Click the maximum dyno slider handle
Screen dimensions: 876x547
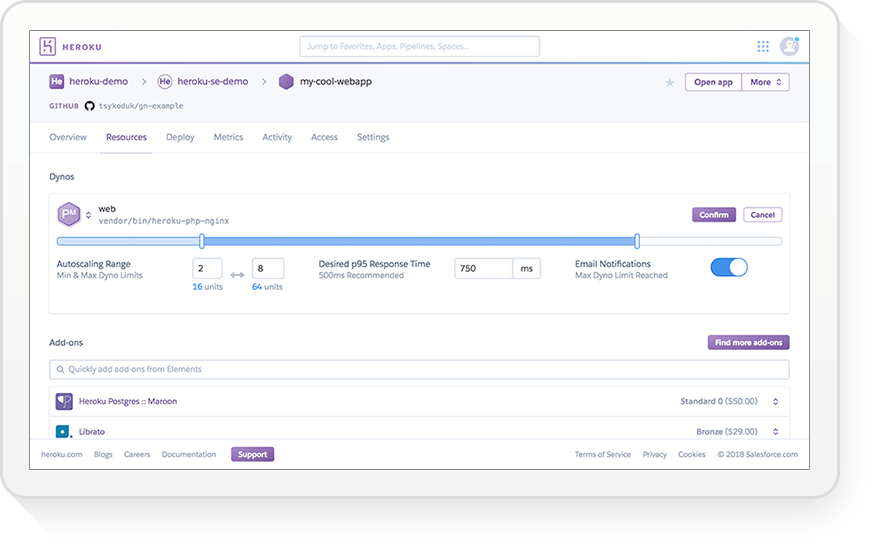637,241
